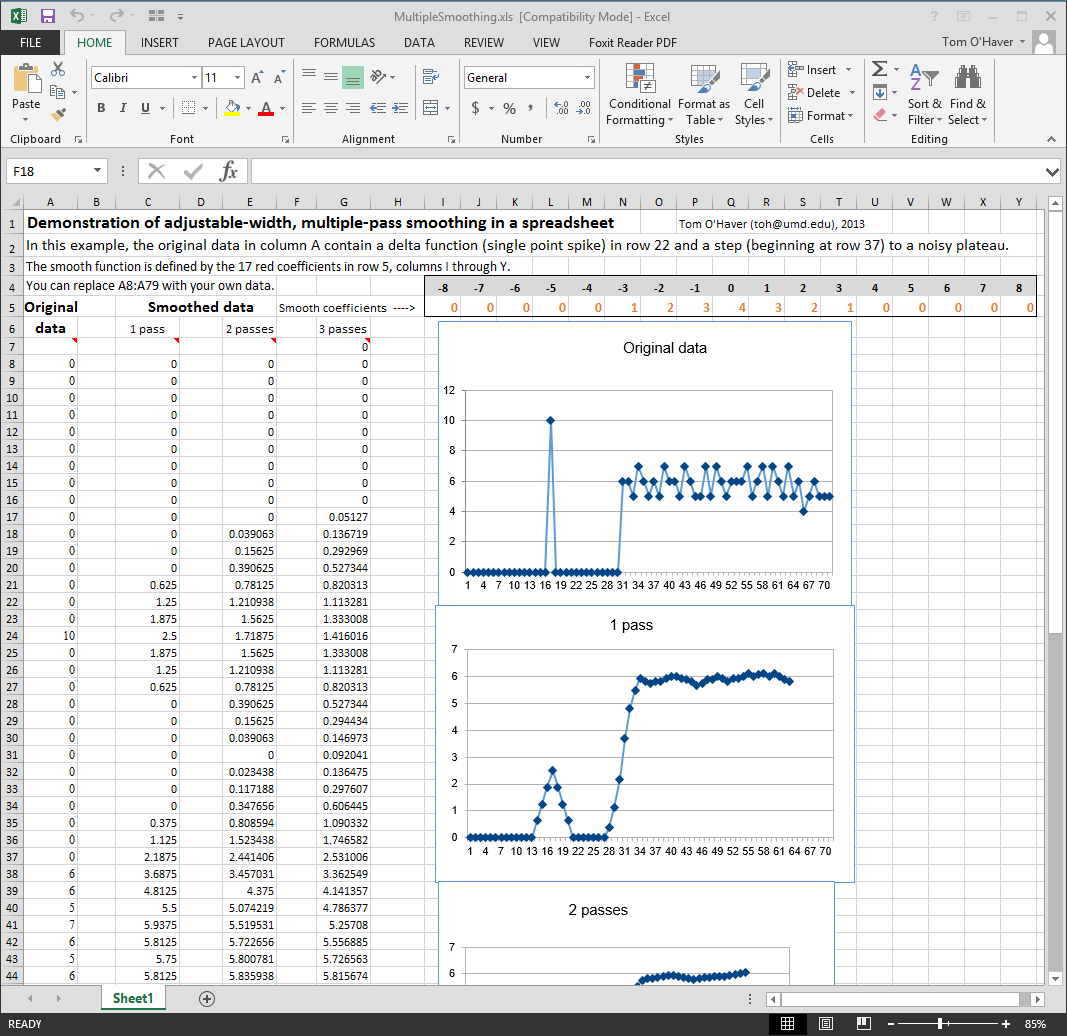Click the zoom slider in status bar

tap(941, 1024)
